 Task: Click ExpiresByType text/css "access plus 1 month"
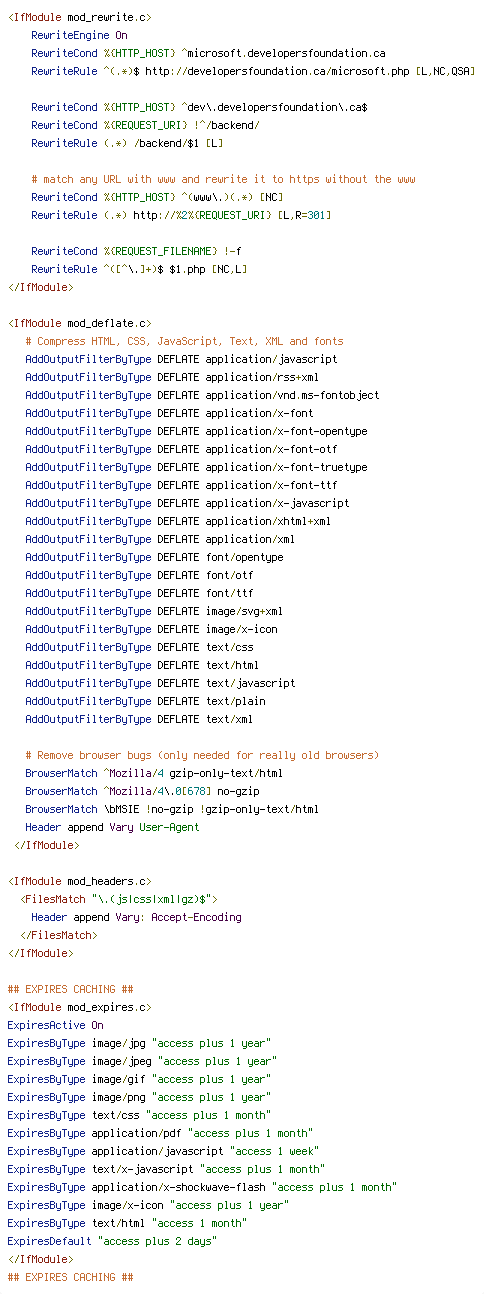click(139, 1115)
